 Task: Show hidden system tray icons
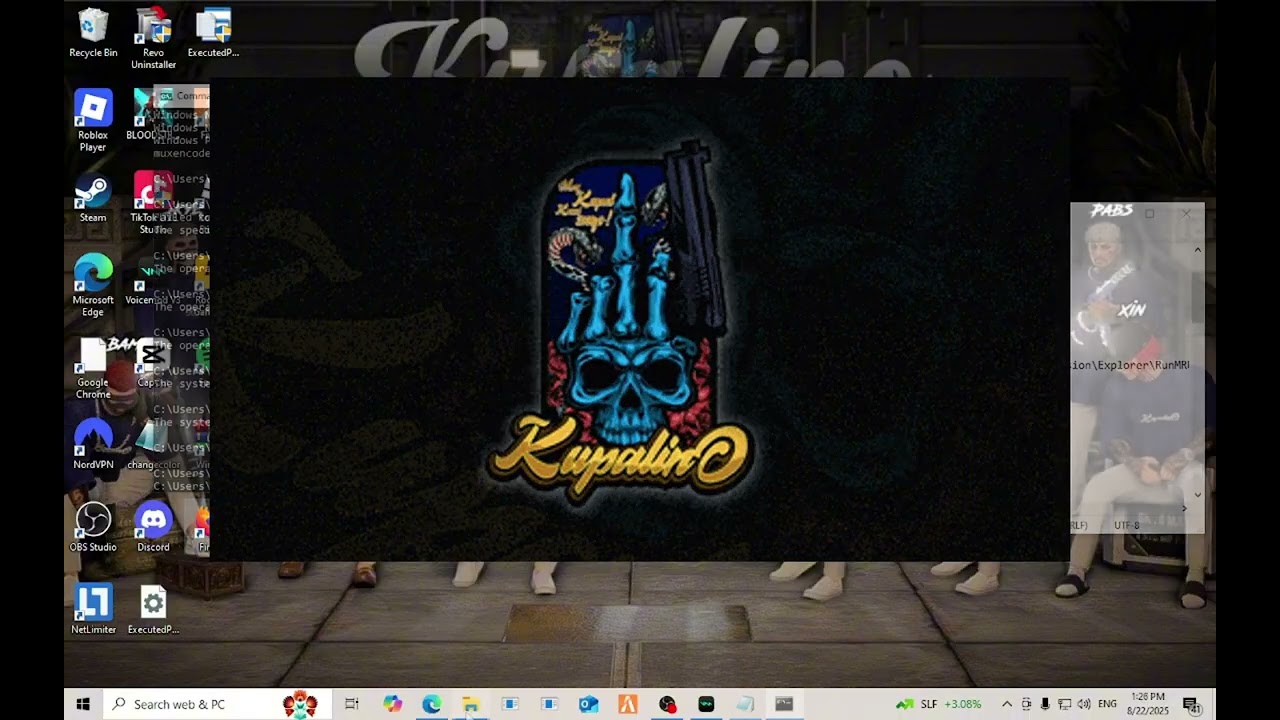[1007, 704]
